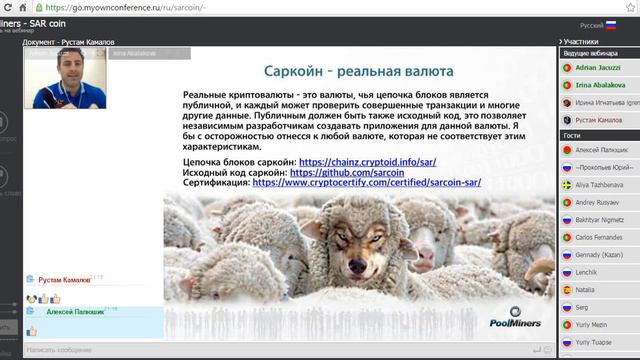Collapse Ведущие вебинара section header
The height and width of the screenshot is (360, 640).
tap(600, 53)
